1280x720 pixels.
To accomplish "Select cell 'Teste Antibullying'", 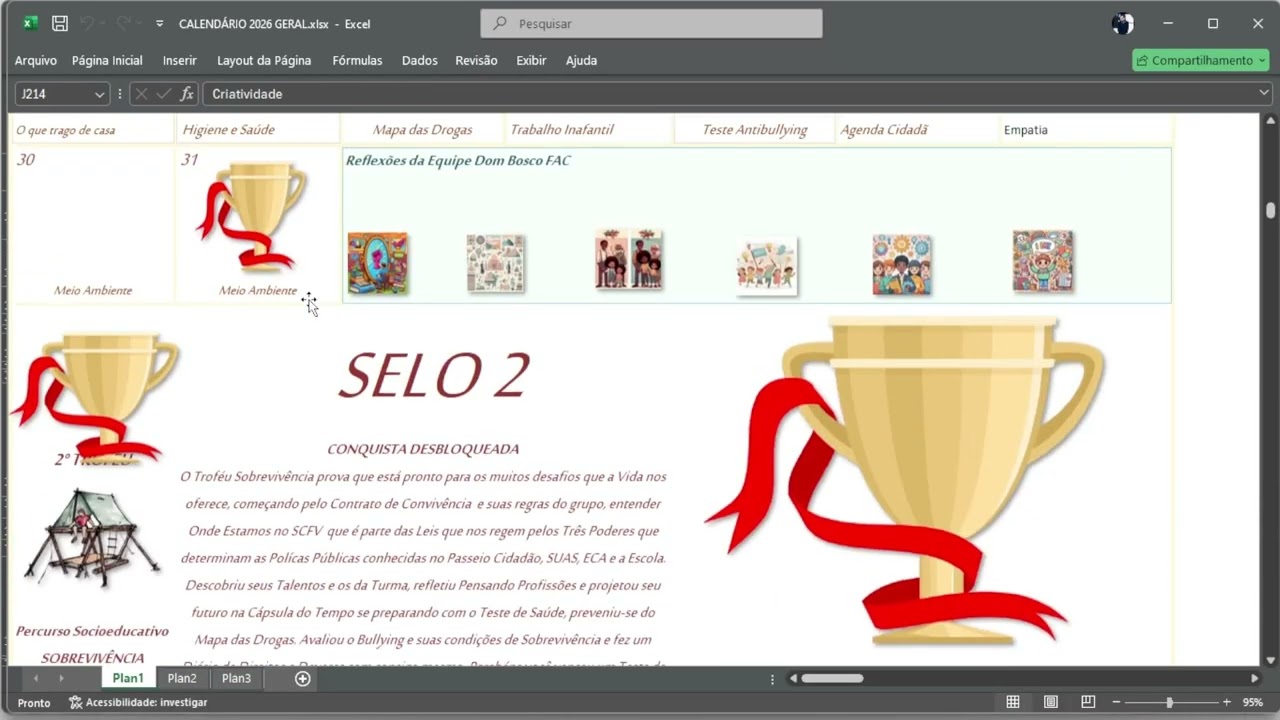I will point(754,130).
